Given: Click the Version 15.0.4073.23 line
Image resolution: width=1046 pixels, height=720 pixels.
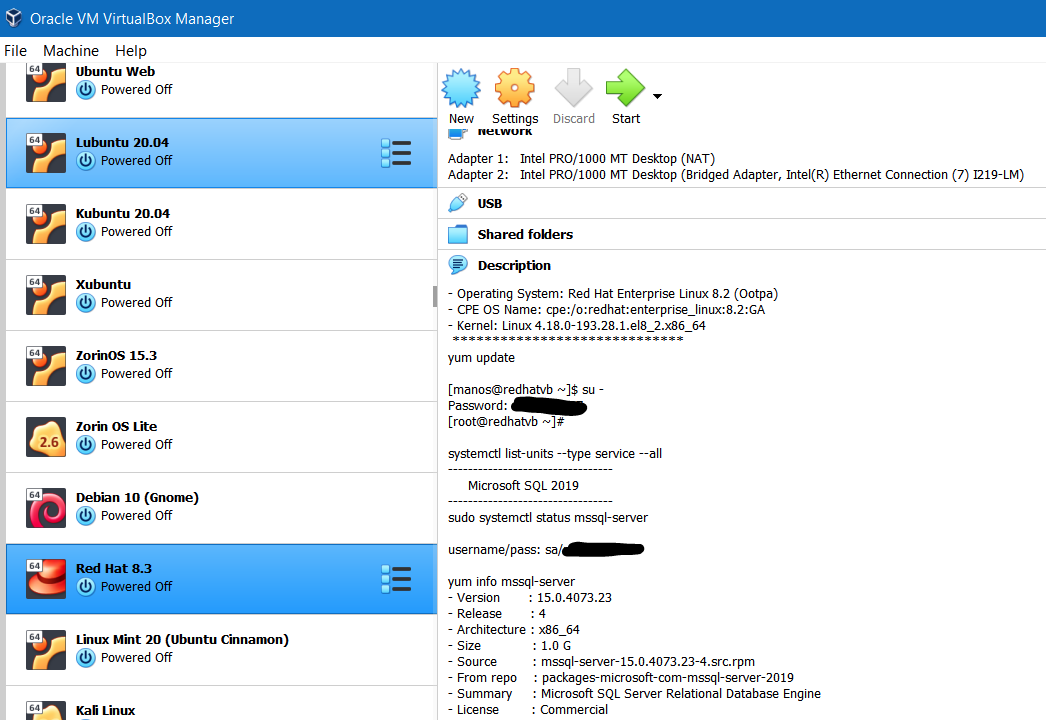Looking at the screenshot, I should tap(530, 598).
